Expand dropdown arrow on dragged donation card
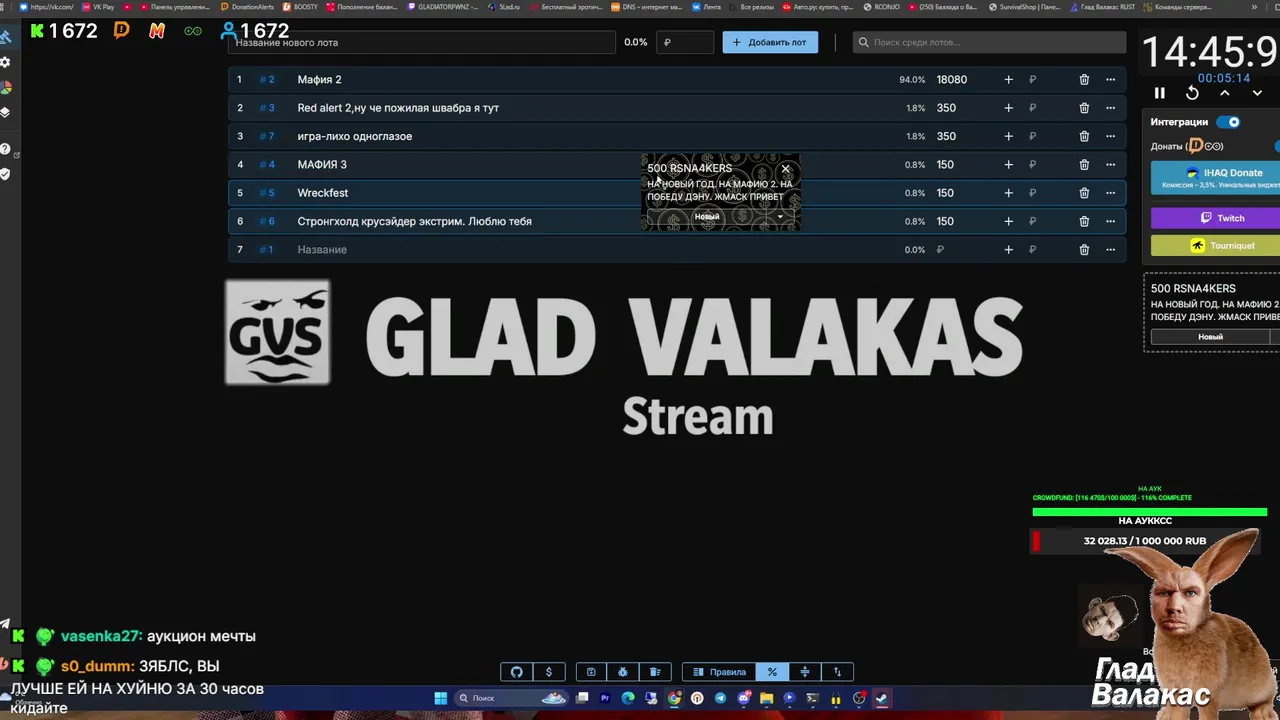 click(780, 217)
